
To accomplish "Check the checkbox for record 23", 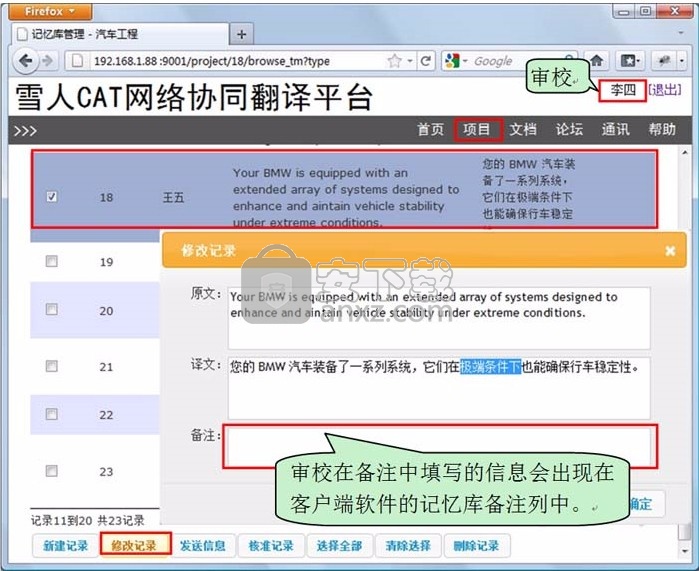I will [x=52, y=471].
